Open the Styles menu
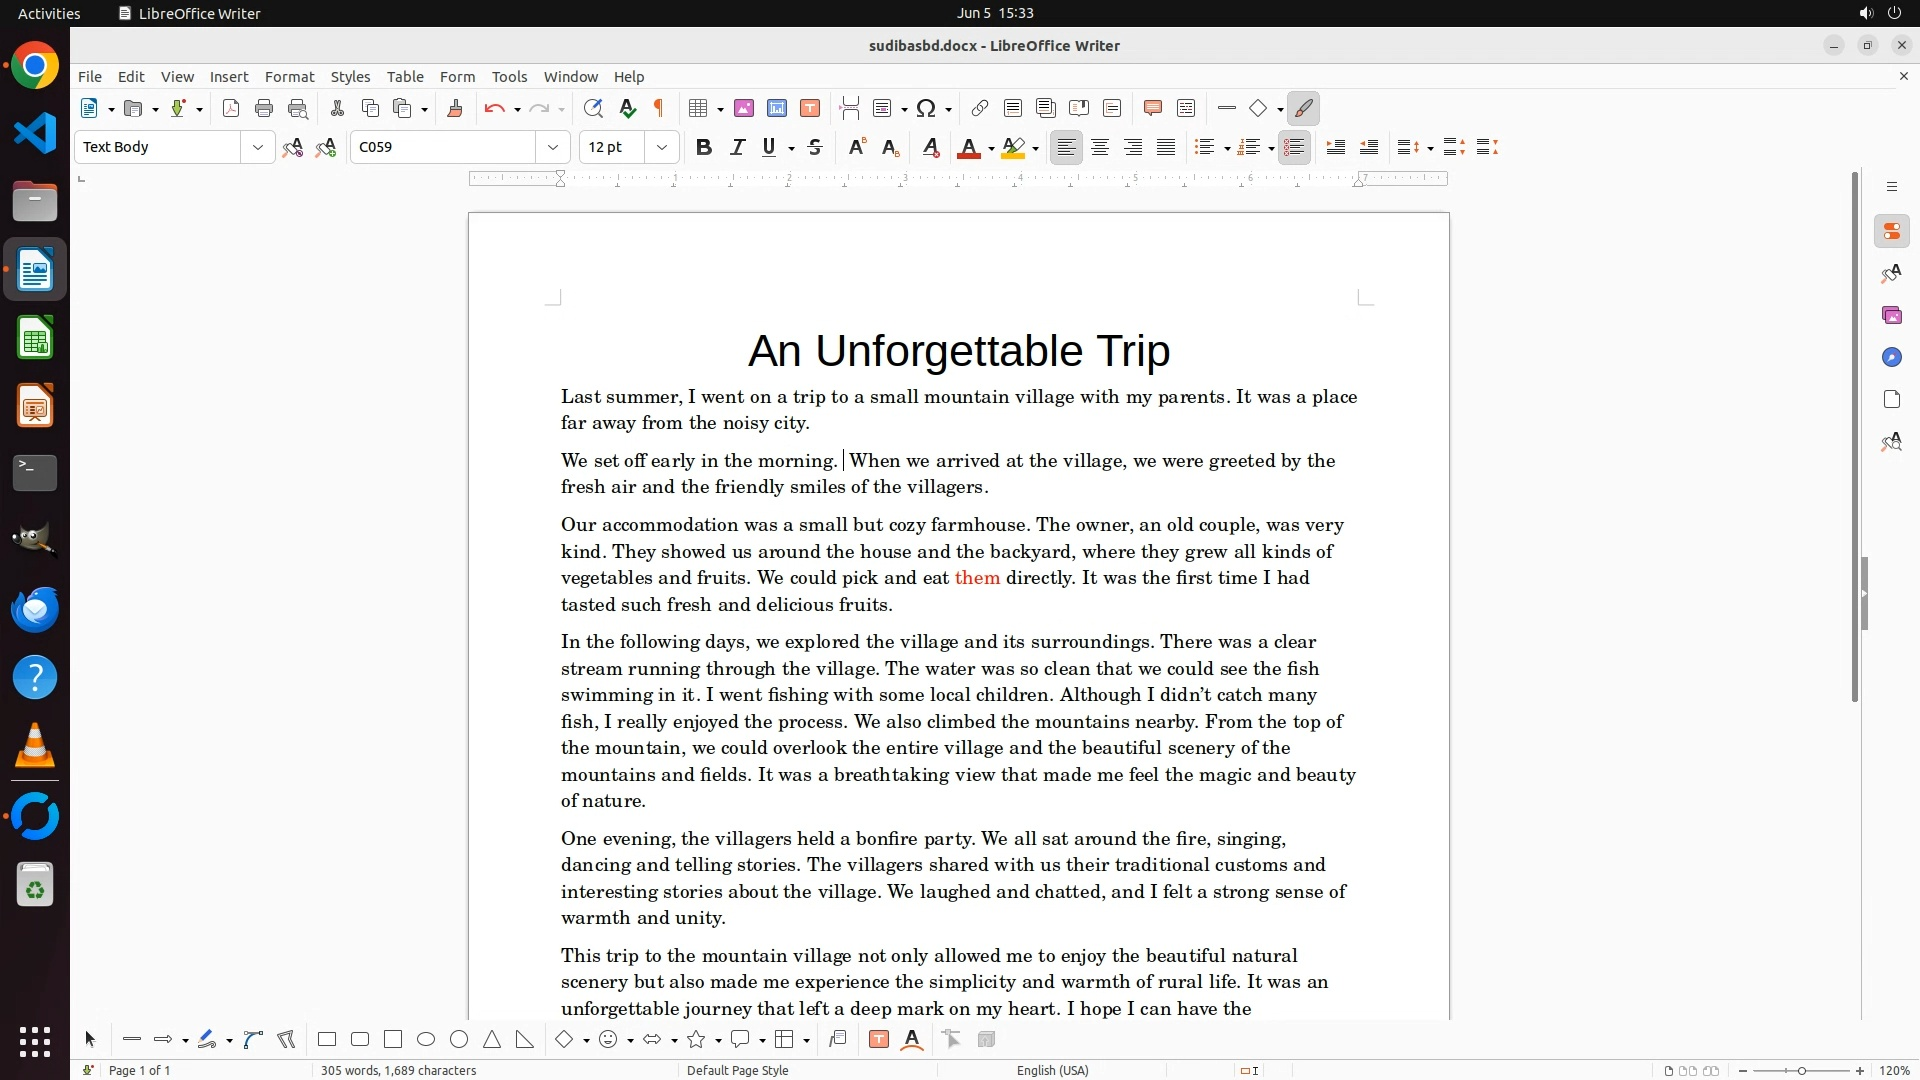Image resolution: width=1920 pixels, height=1080 pixels. pyautogui.click(x=350, y=77)
